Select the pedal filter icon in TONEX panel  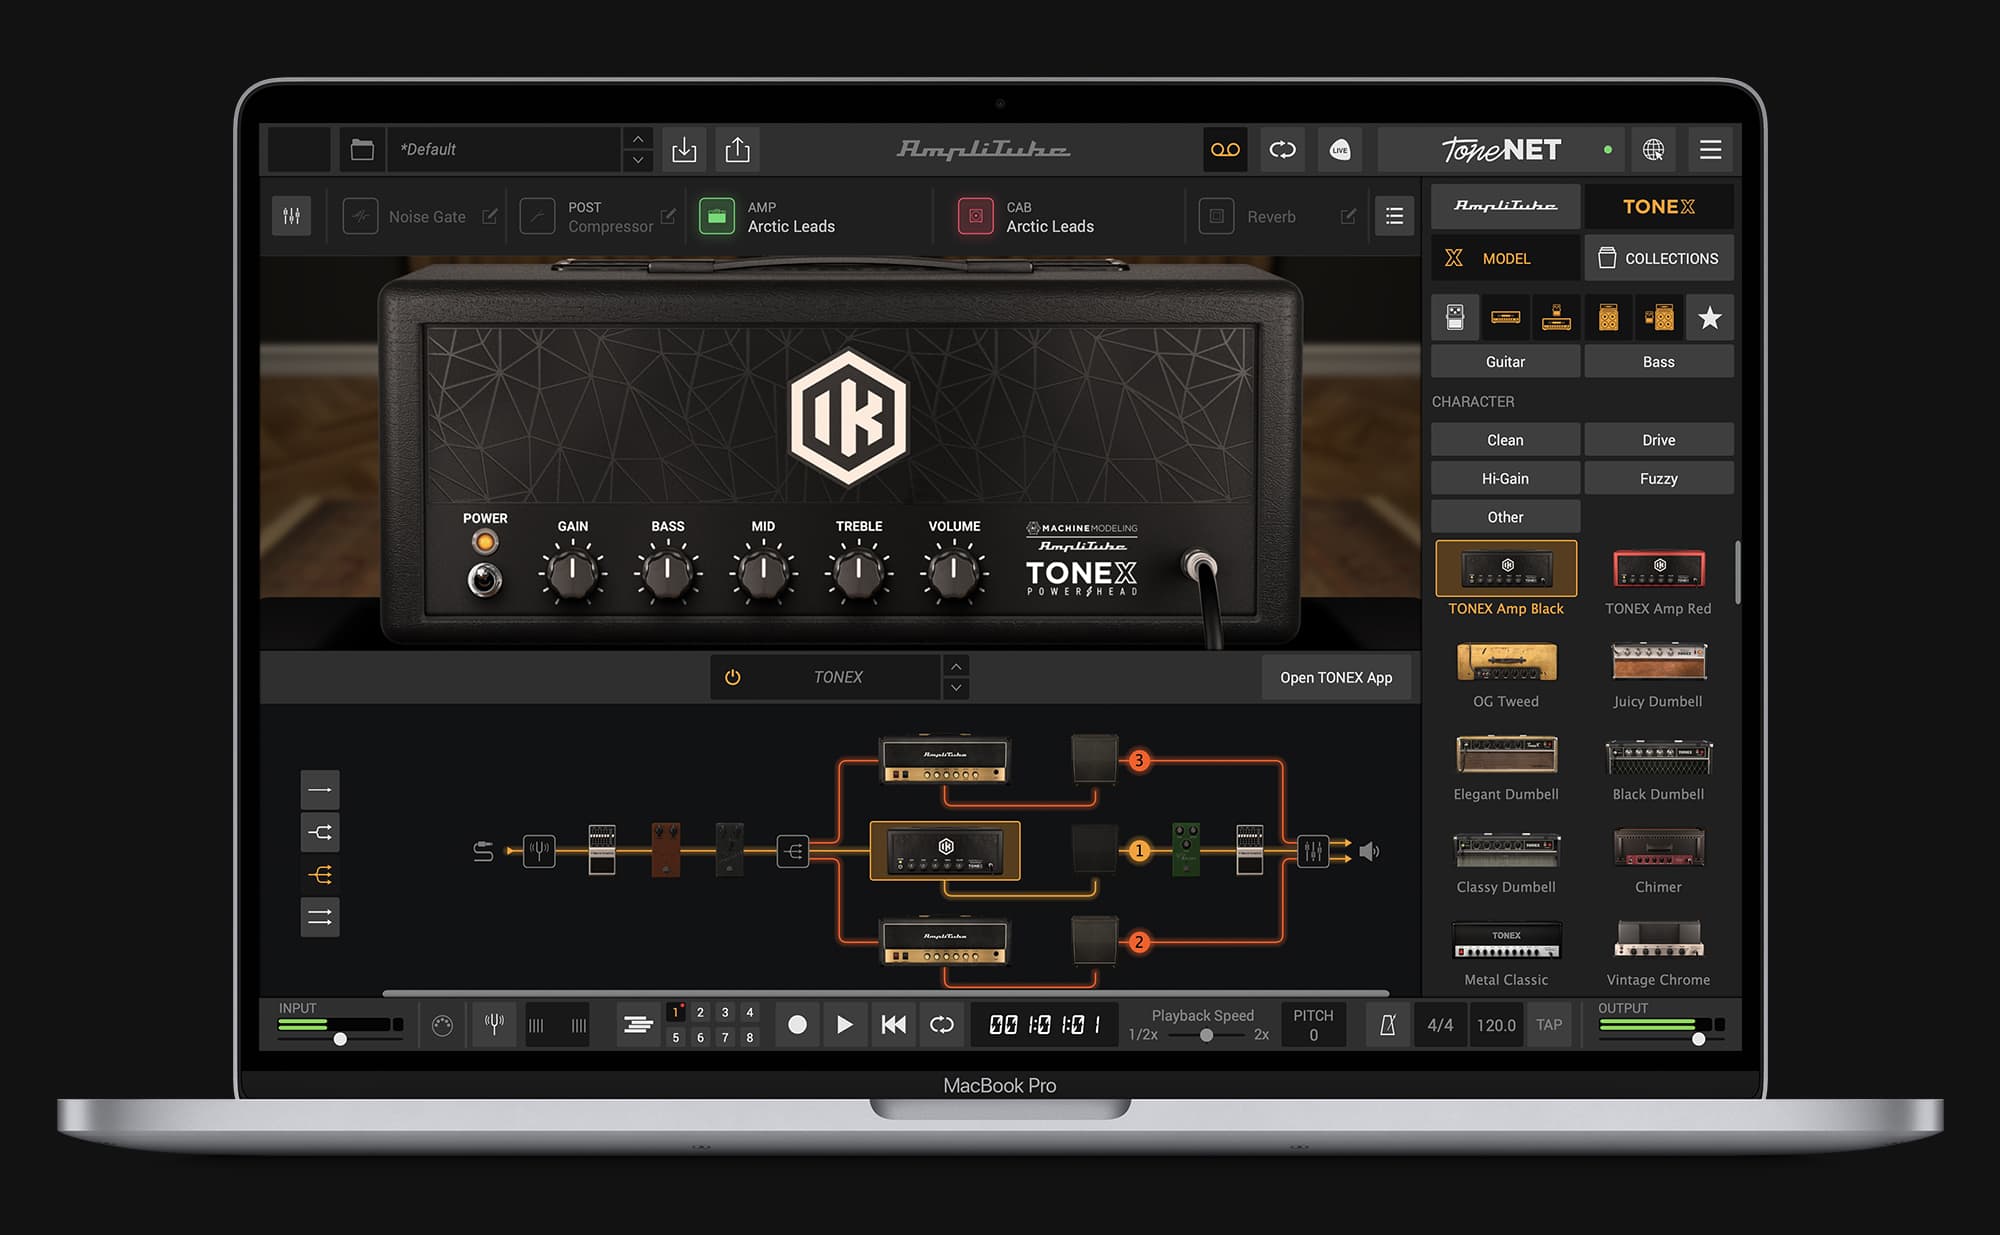click(x=1455, y=317)
